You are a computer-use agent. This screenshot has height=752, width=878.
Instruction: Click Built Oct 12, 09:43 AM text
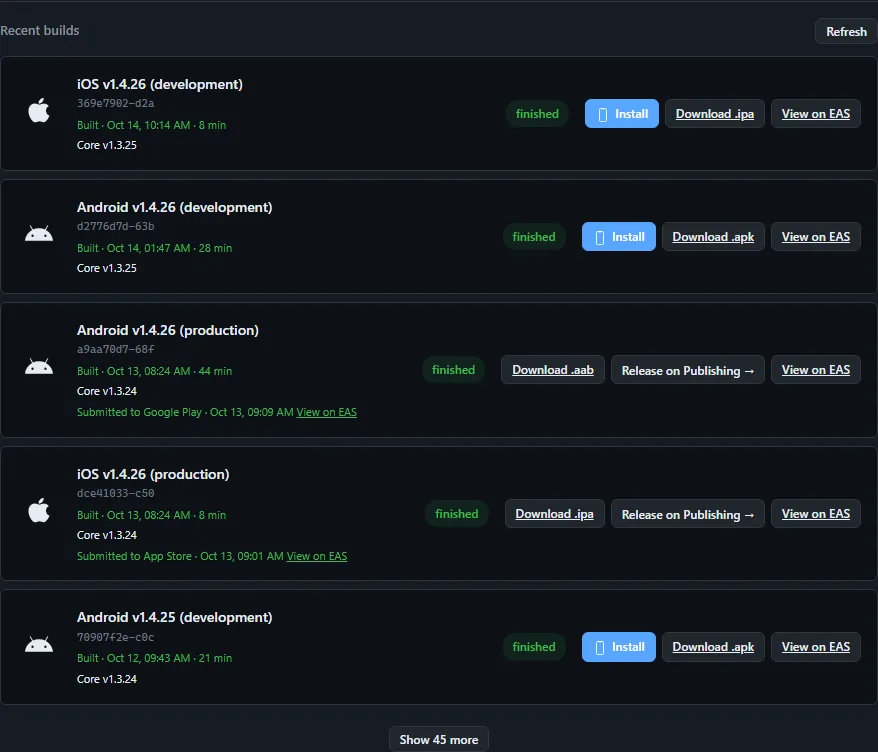154,658
